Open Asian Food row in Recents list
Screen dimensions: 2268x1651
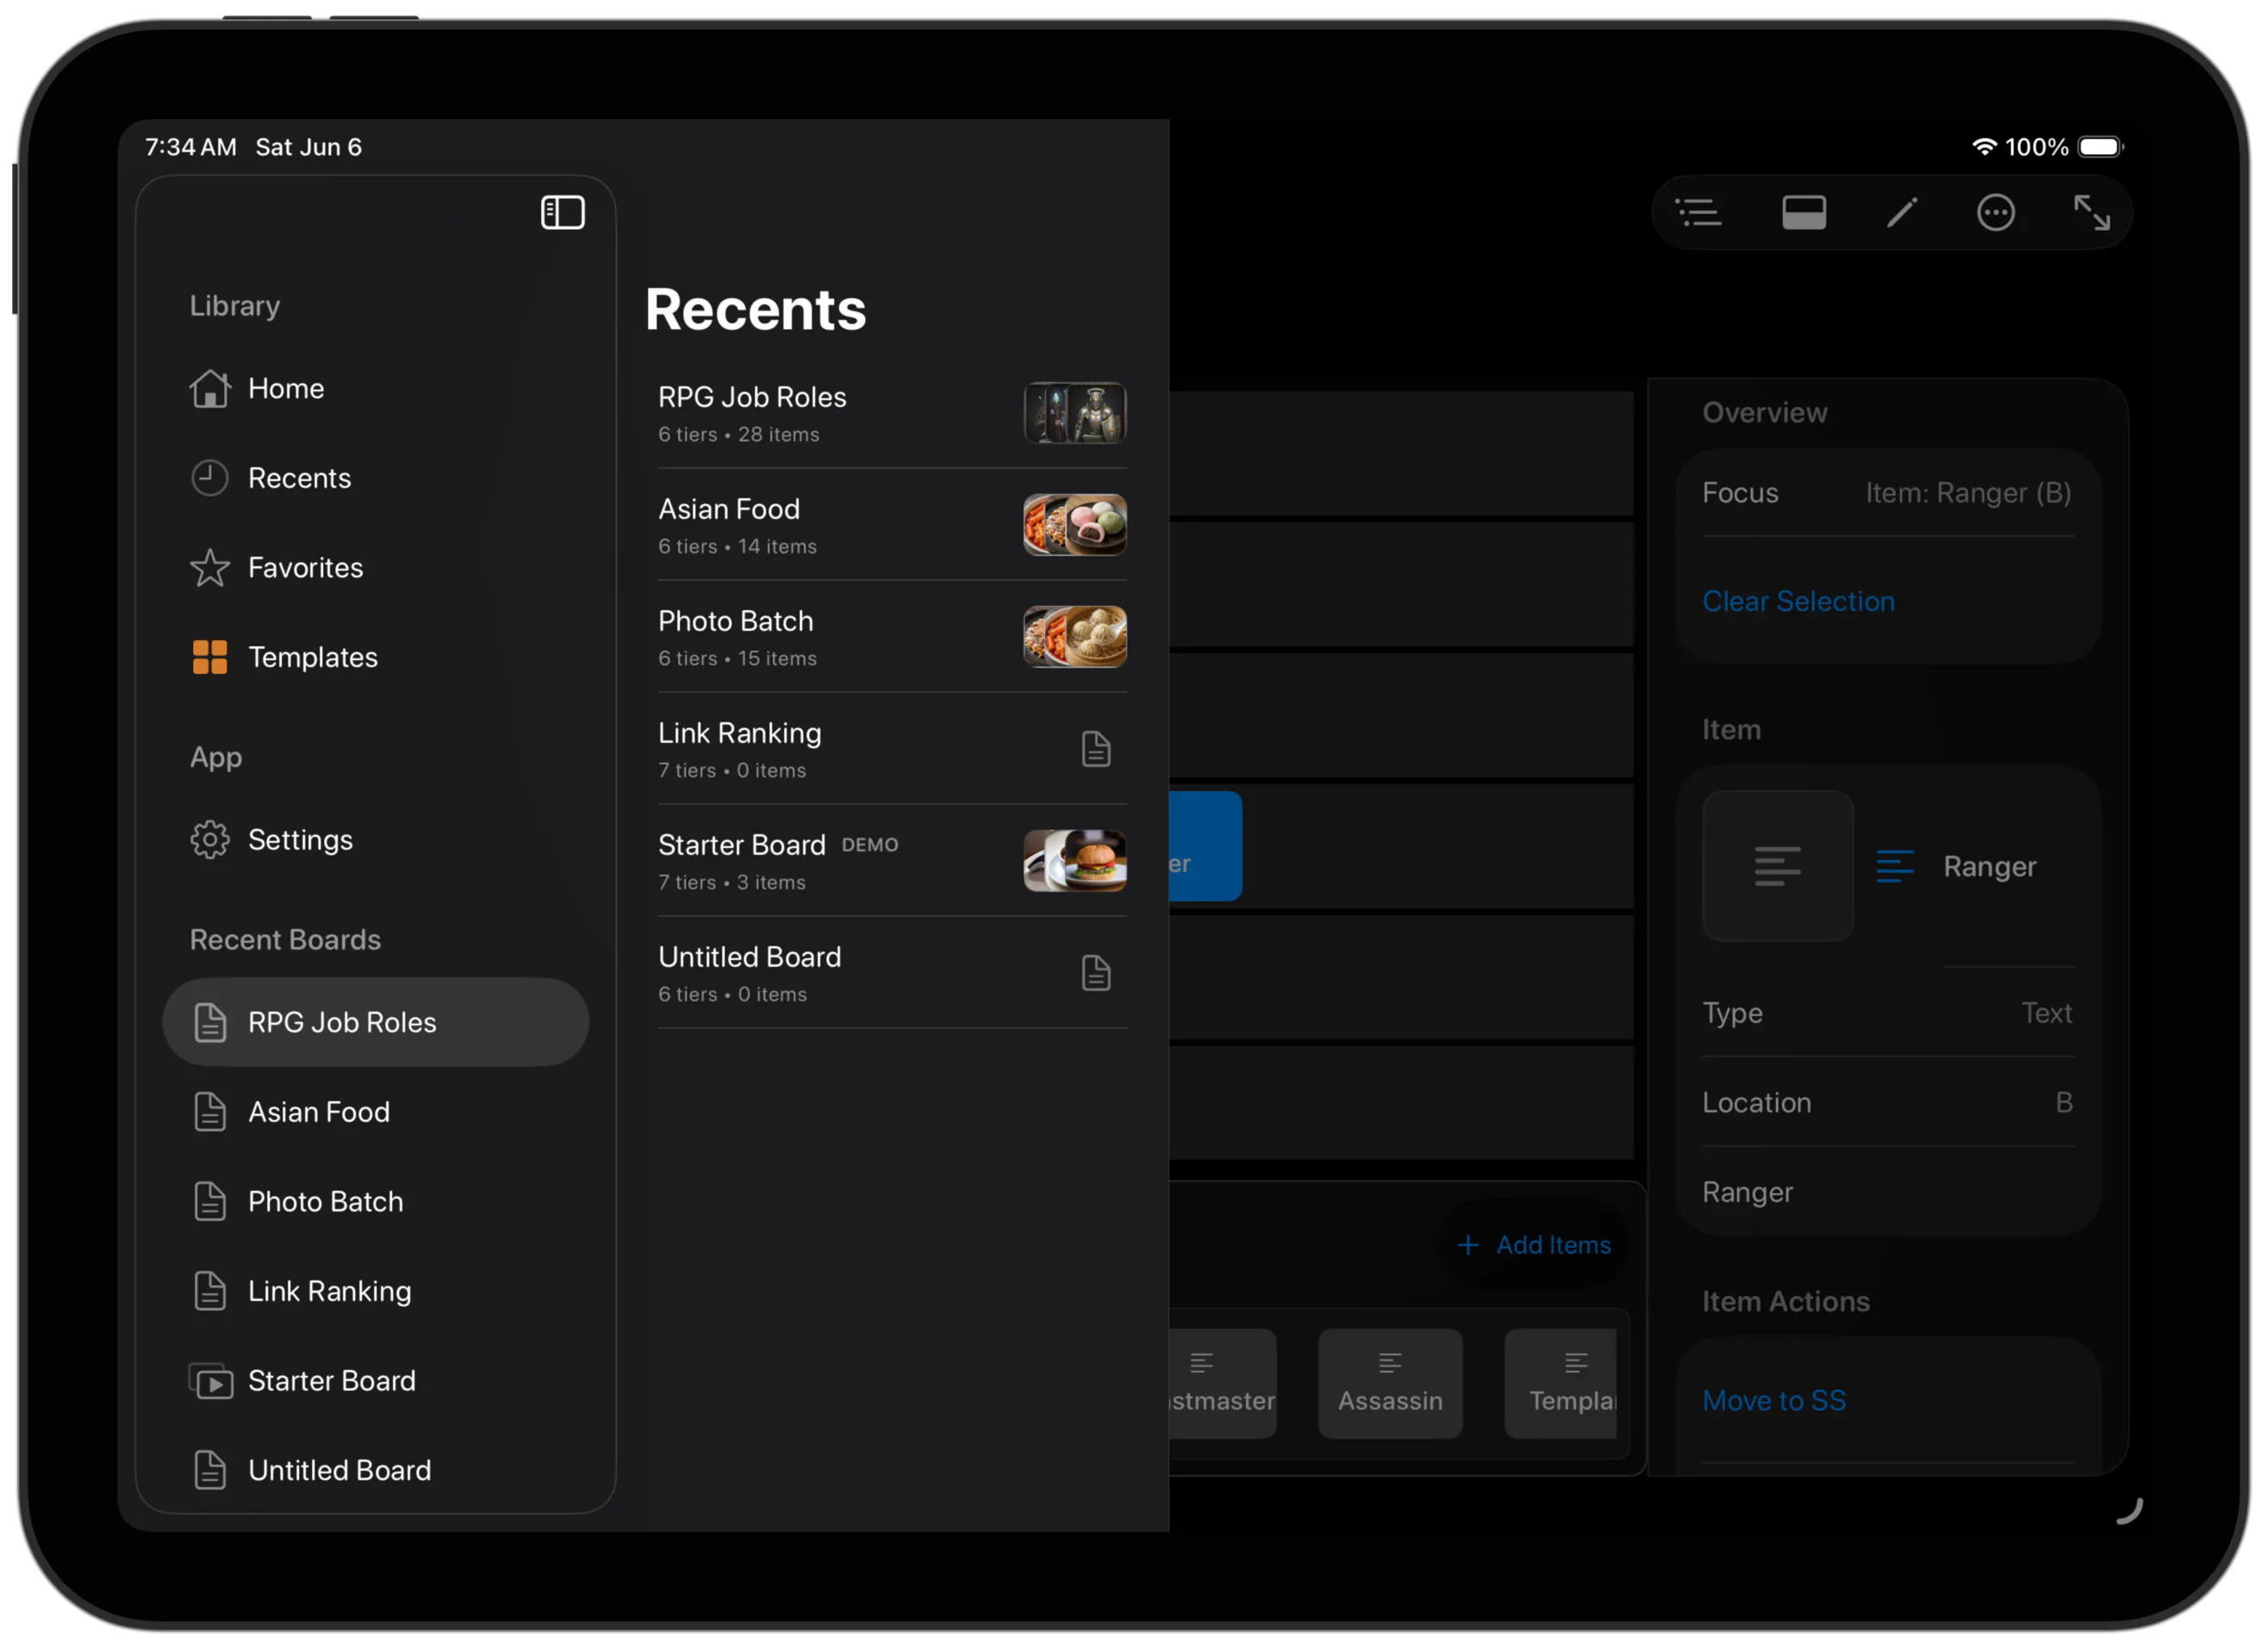click(x=892, y=525)
